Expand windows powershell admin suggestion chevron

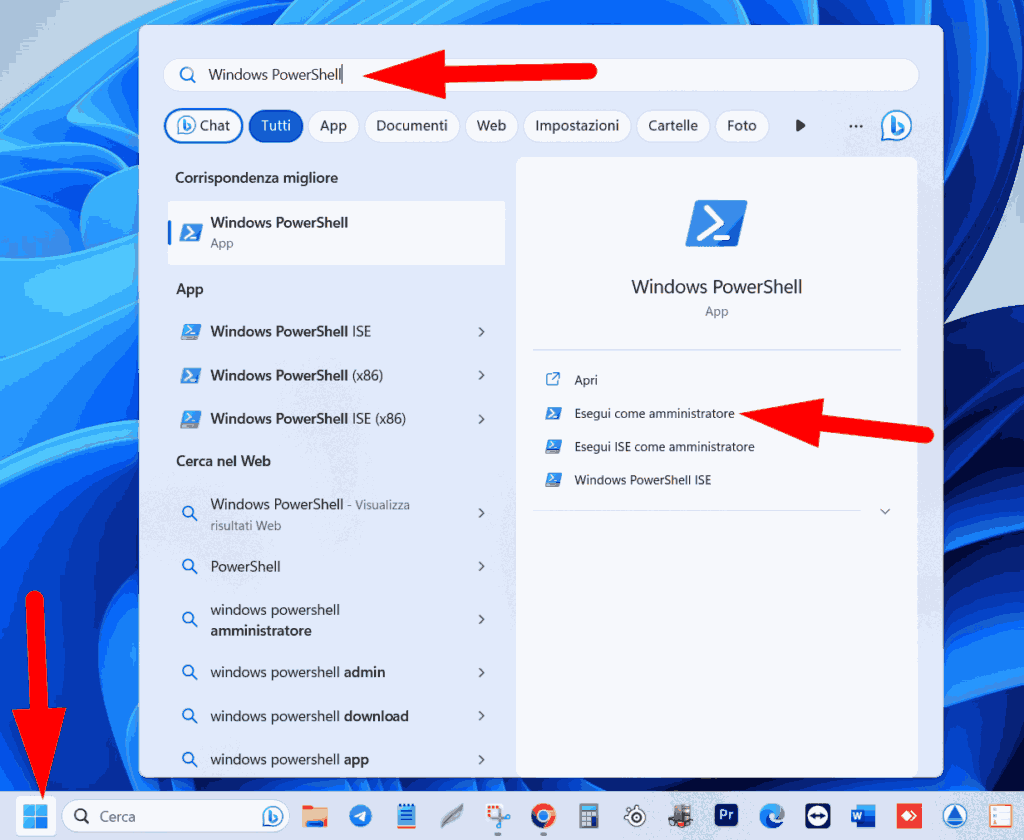click(x=481, y=672)
